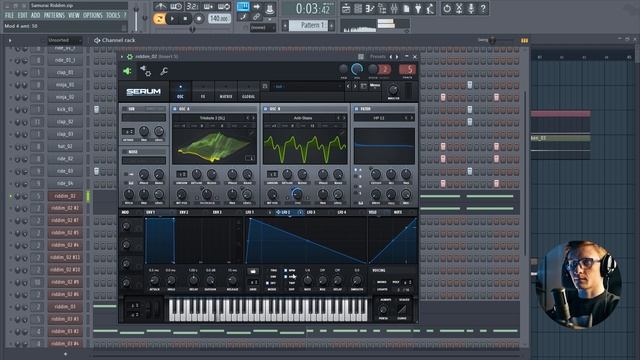This screenshot has height=360, width=640.
Task: Switch to Serum OSC tab
Action: [x=180, y=92]
